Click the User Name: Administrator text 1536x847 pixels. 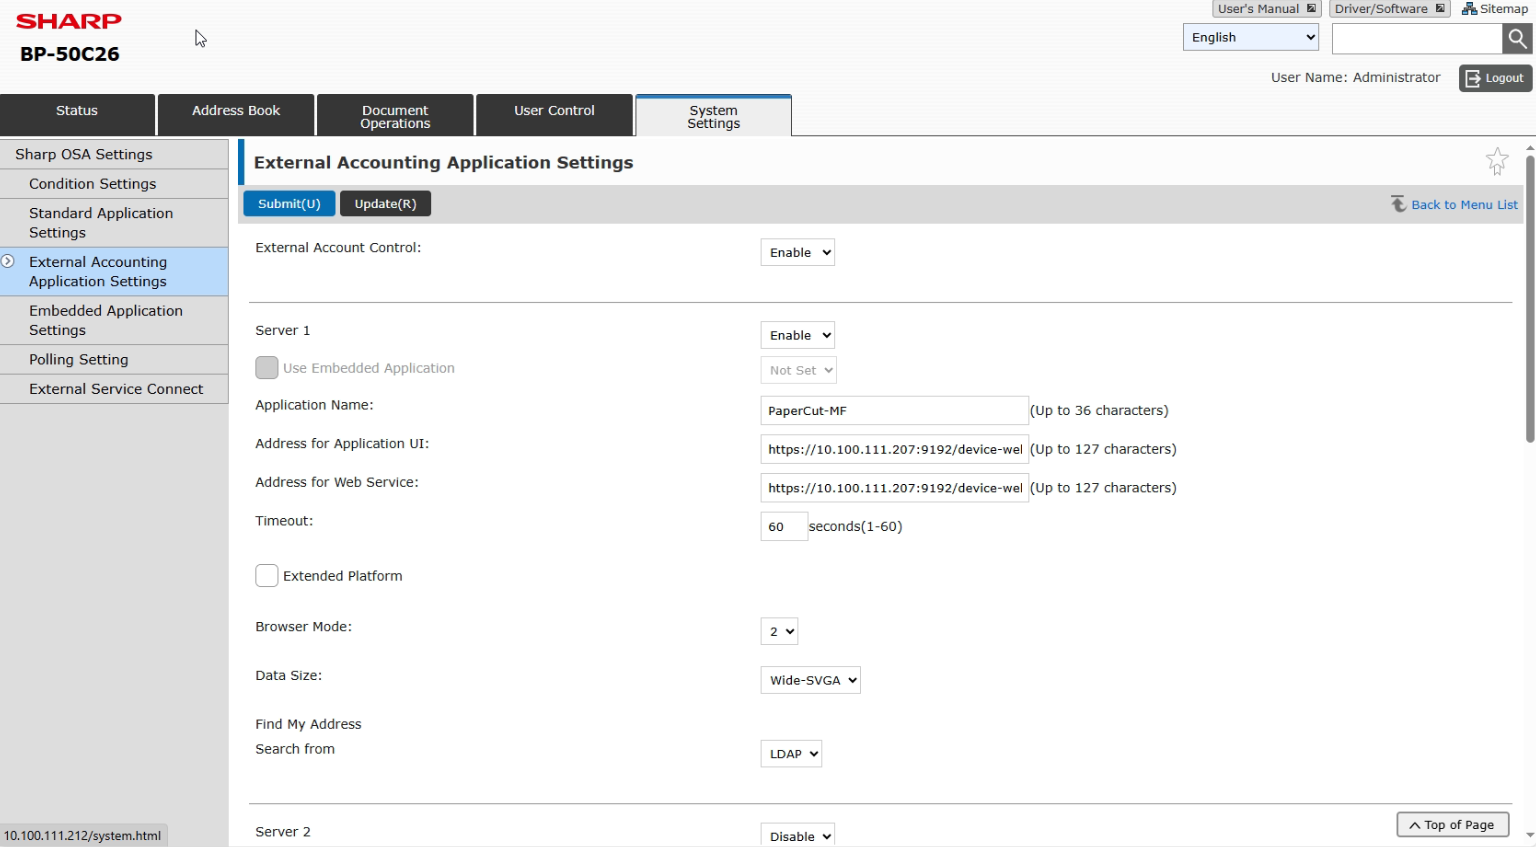(x=1355, y=78)
